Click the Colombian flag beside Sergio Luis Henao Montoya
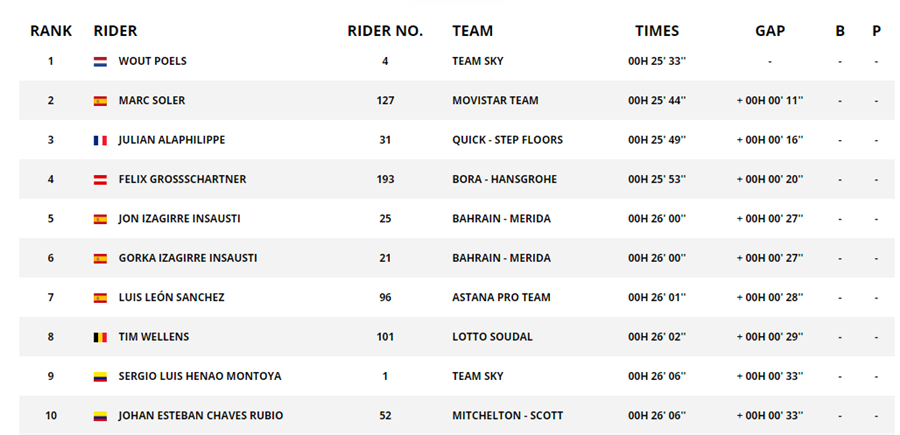 100,377
